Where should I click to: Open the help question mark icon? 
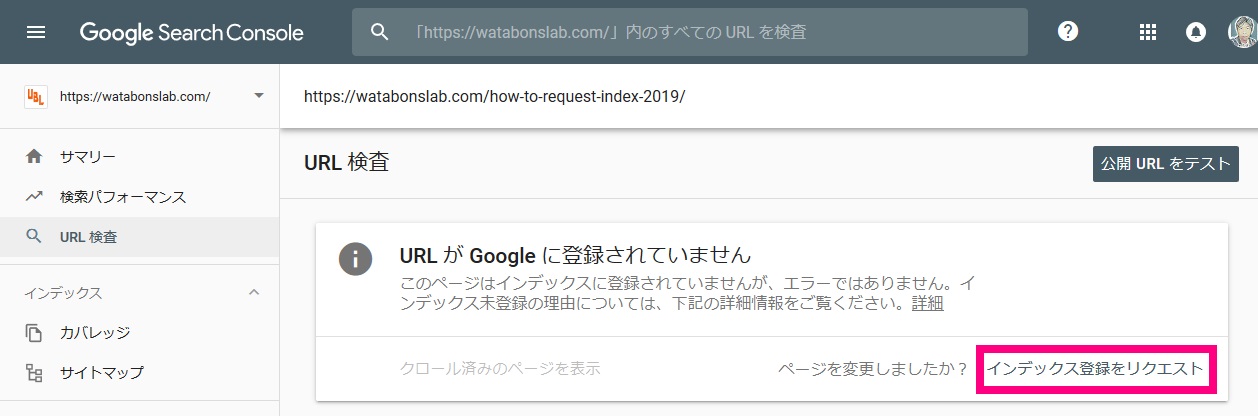pos(1068,32)
